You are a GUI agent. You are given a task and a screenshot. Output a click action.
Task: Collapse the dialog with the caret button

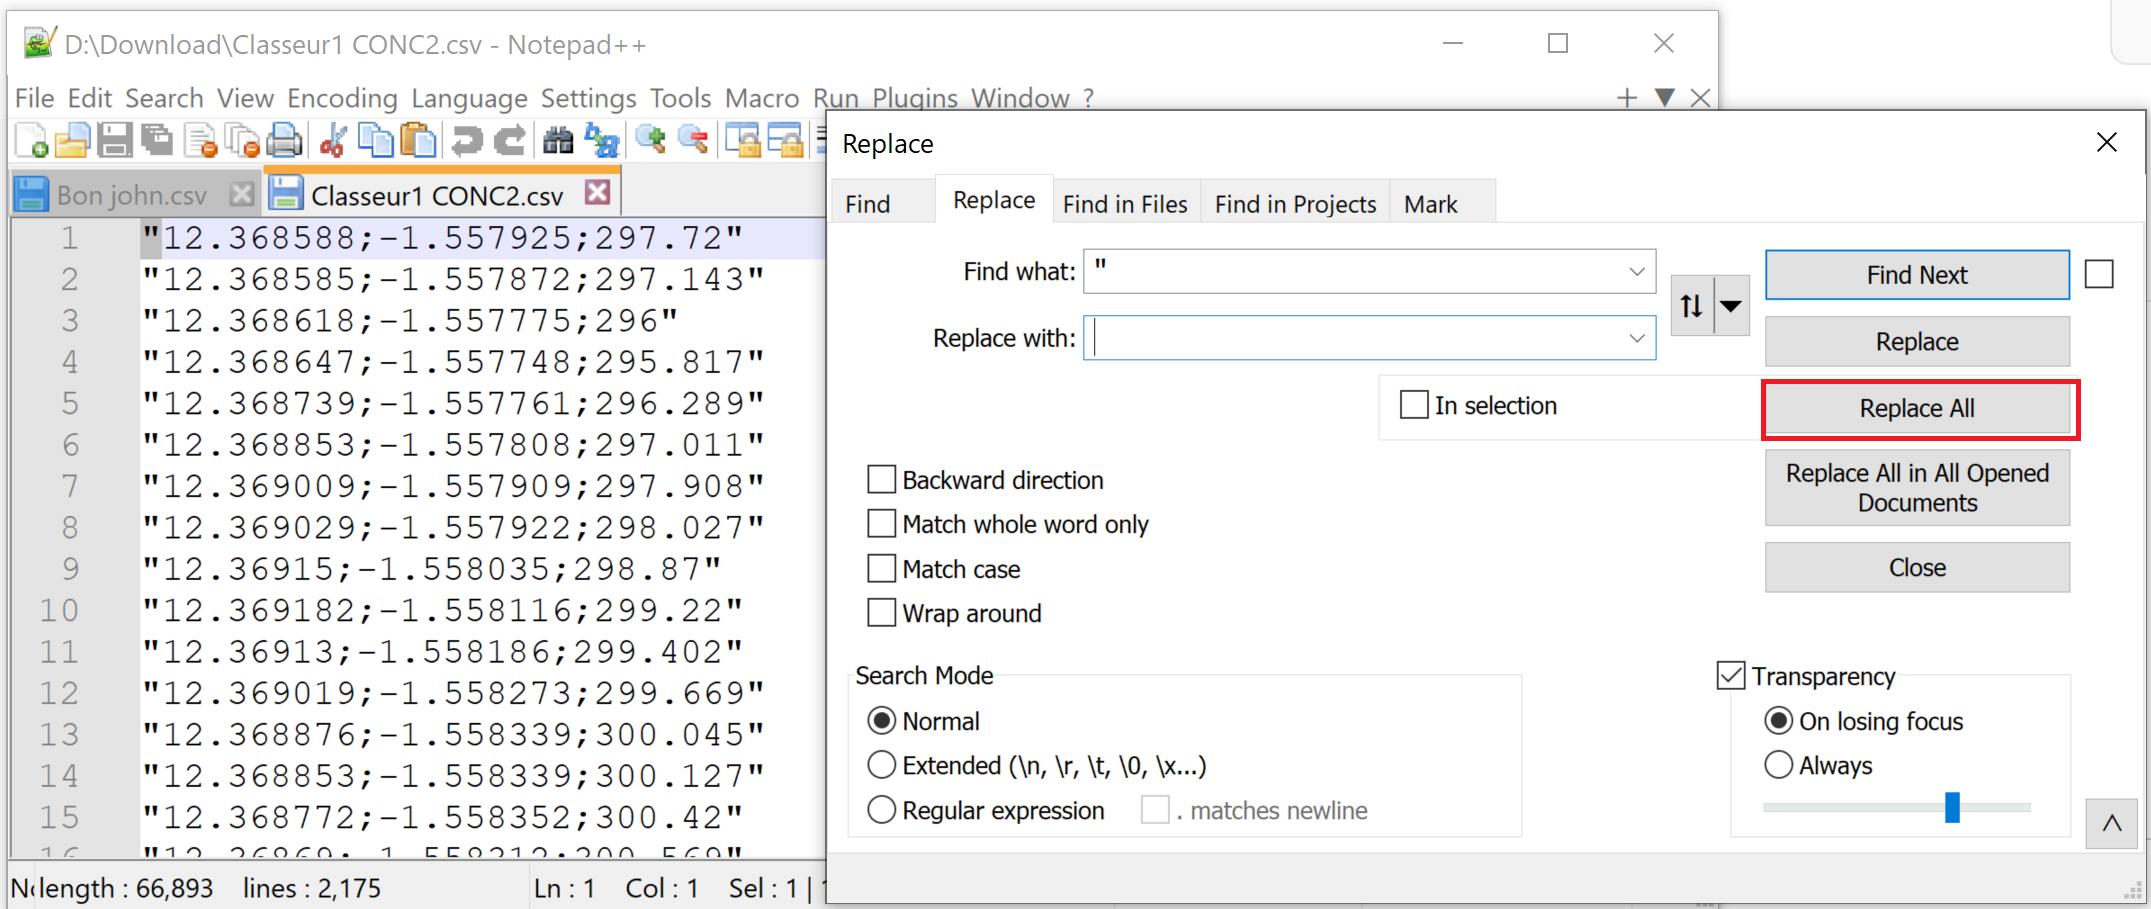coord(2111,824)
